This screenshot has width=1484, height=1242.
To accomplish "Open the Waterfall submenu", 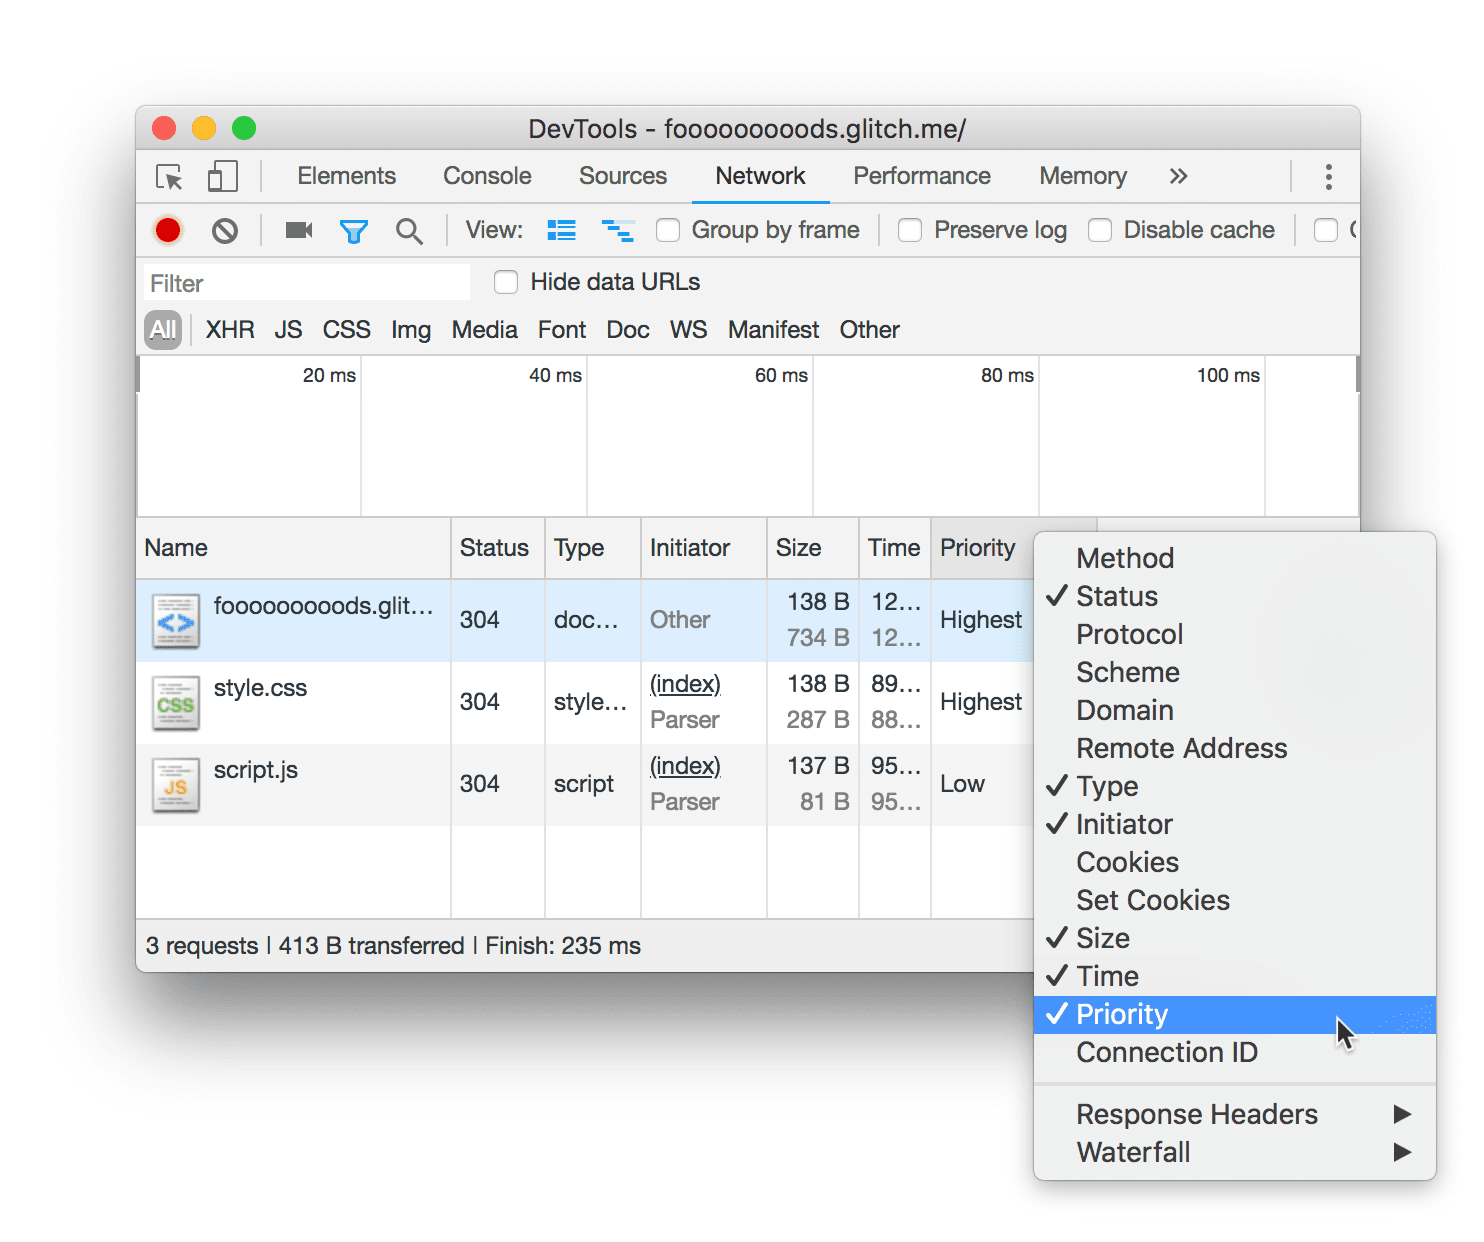I will (x=1133, y=1152).
